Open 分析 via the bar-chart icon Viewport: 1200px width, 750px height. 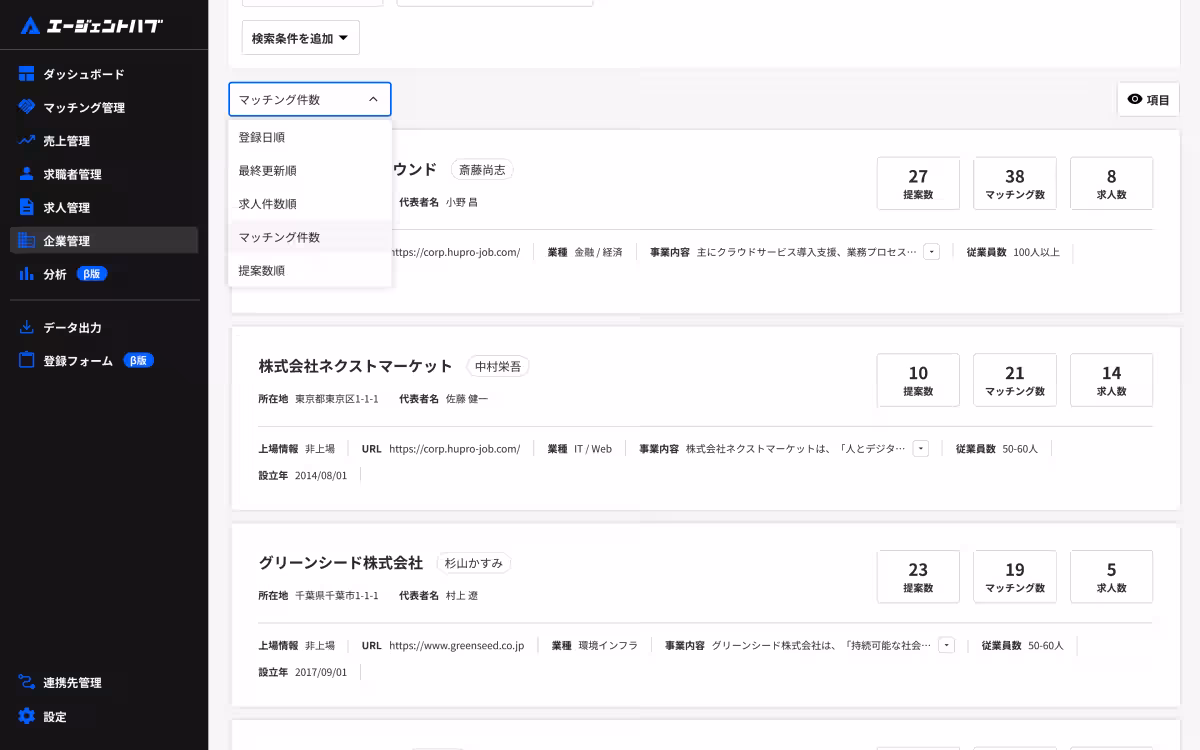click(24, 273)
